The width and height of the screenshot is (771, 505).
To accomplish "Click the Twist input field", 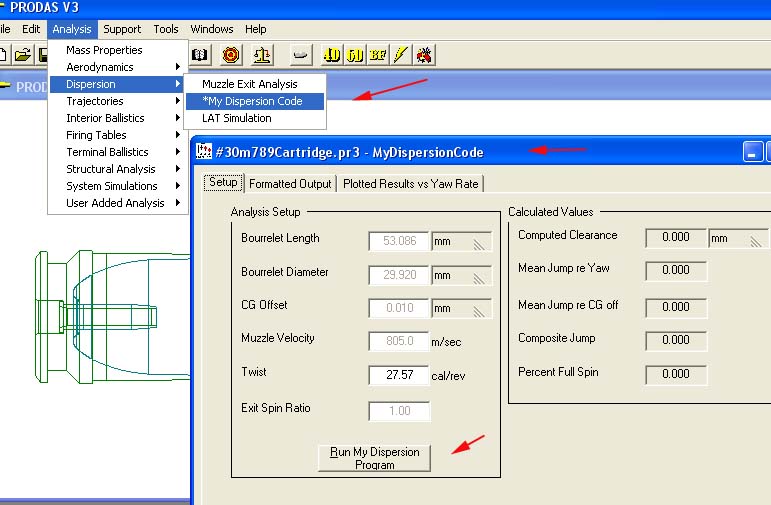I will 399,375.
